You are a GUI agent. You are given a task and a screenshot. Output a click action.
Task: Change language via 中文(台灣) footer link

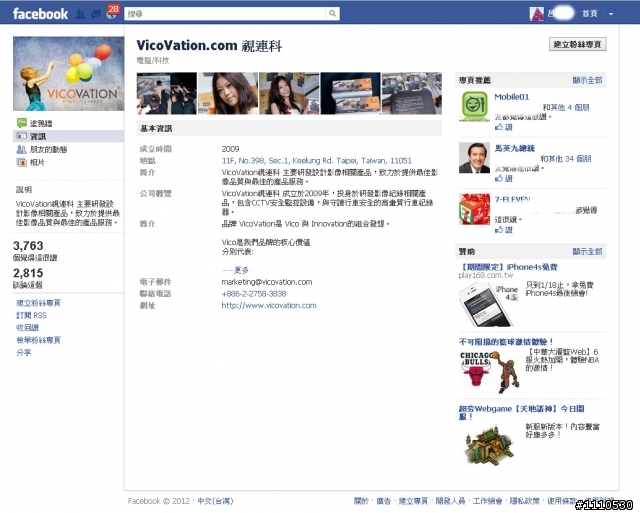215,501
